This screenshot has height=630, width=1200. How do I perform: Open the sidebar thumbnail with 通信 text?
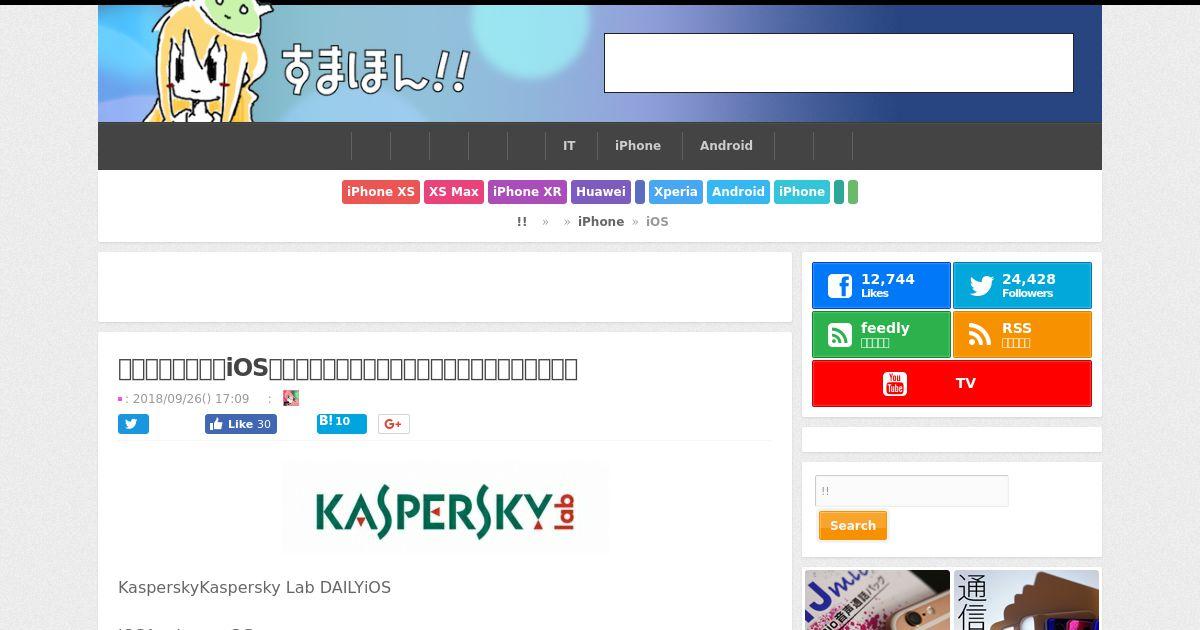tap(1026, 600)
